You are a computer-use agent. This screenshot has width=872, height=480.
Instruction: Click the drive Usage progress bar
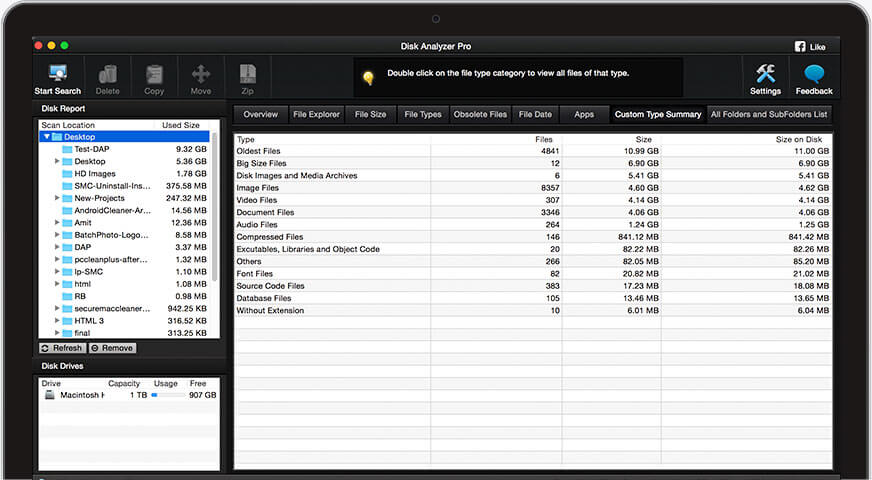168,395
